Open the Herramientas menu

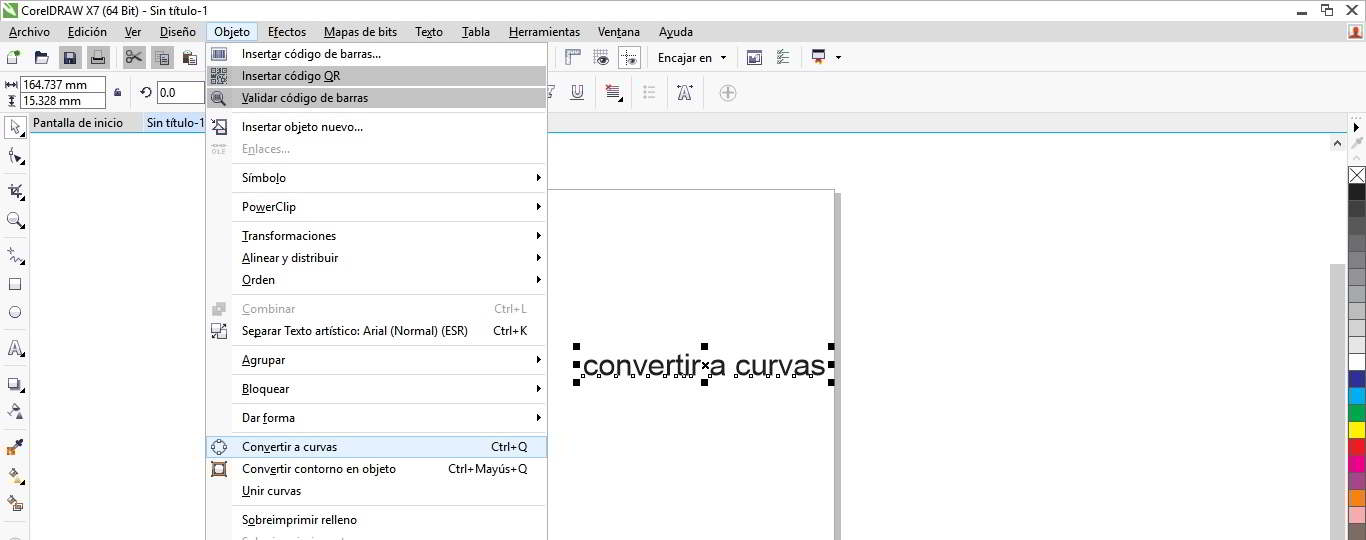coord(544,32)
